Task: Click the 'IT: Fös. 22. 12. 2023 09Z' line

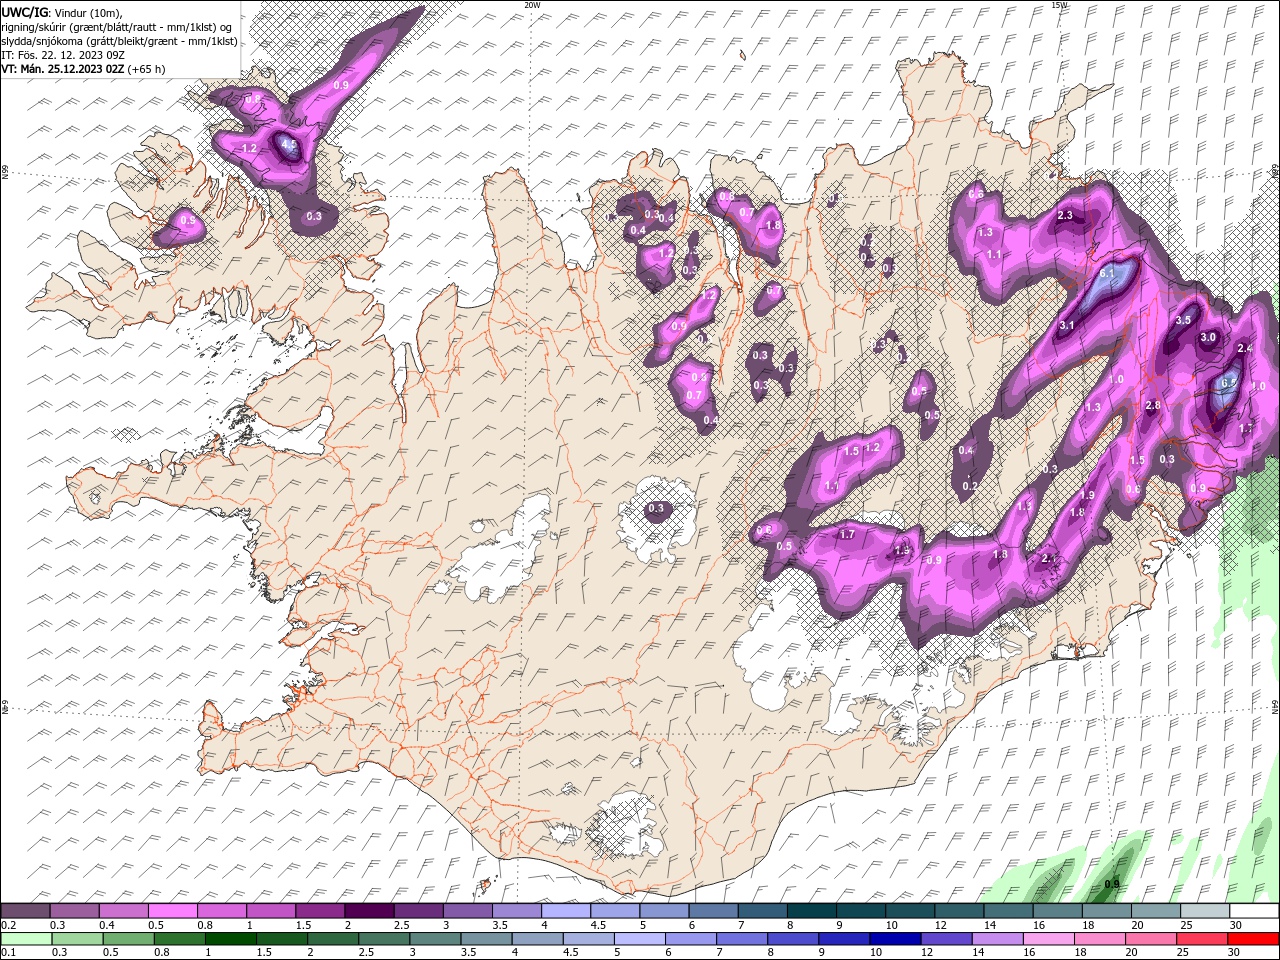Action: click(x=63, y=55)
